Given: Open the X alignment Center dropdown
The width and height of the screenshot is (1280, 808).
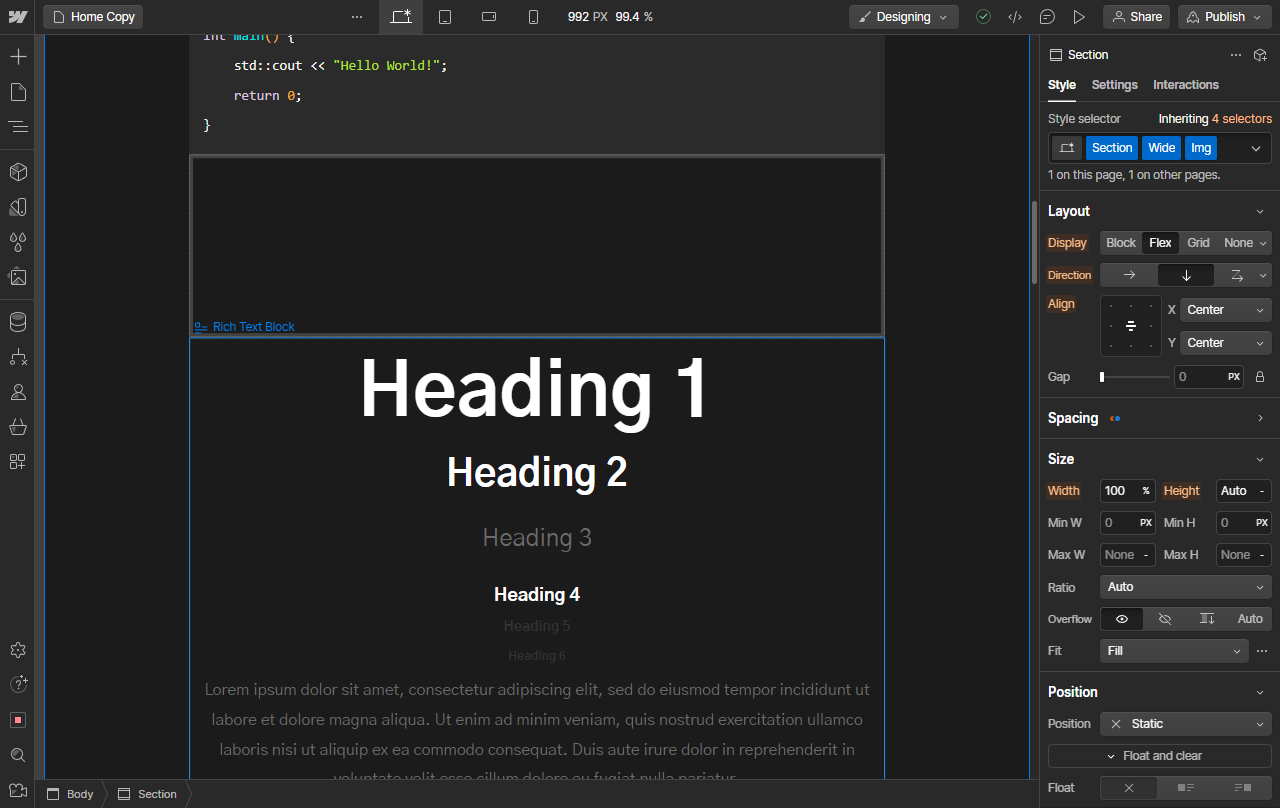Looking at the screenshot, I should [1226, 310].
